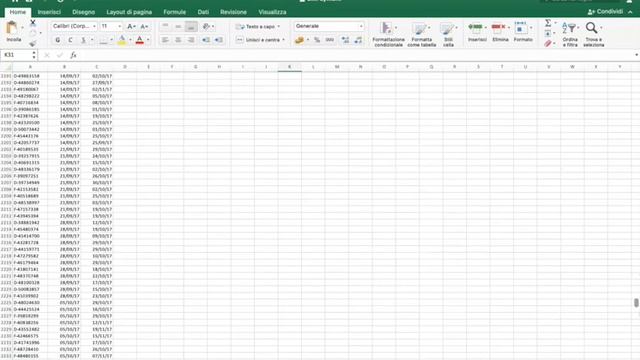This screenshot has width=640, height=360.
Task: Increase cell indent
Action: (x=219, y=40)
